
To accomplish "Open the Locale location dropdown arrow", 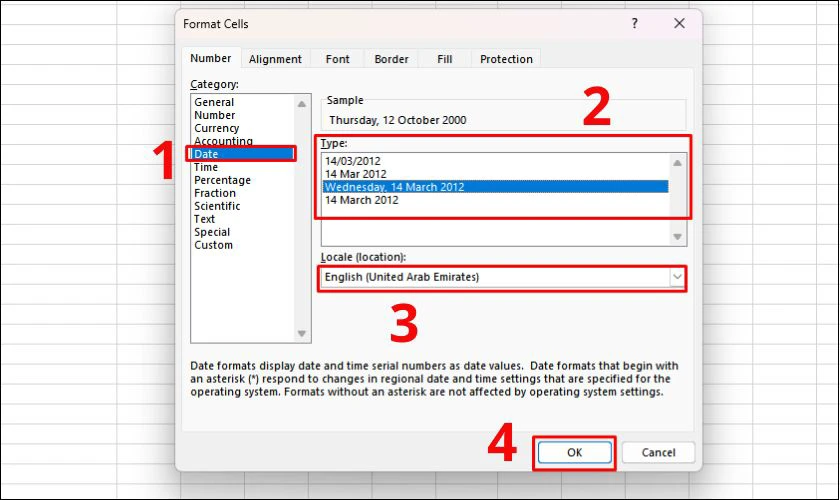I will [x=677, y=277].
